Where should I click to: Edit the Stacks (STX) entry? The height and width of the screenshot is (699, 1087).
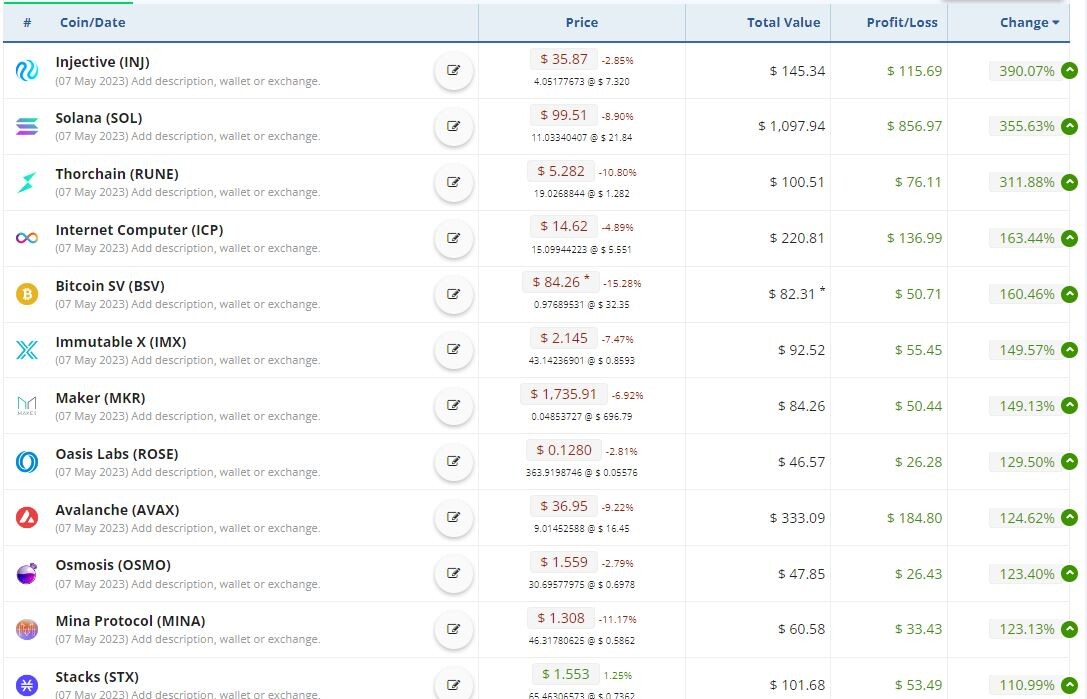[453, 685]
